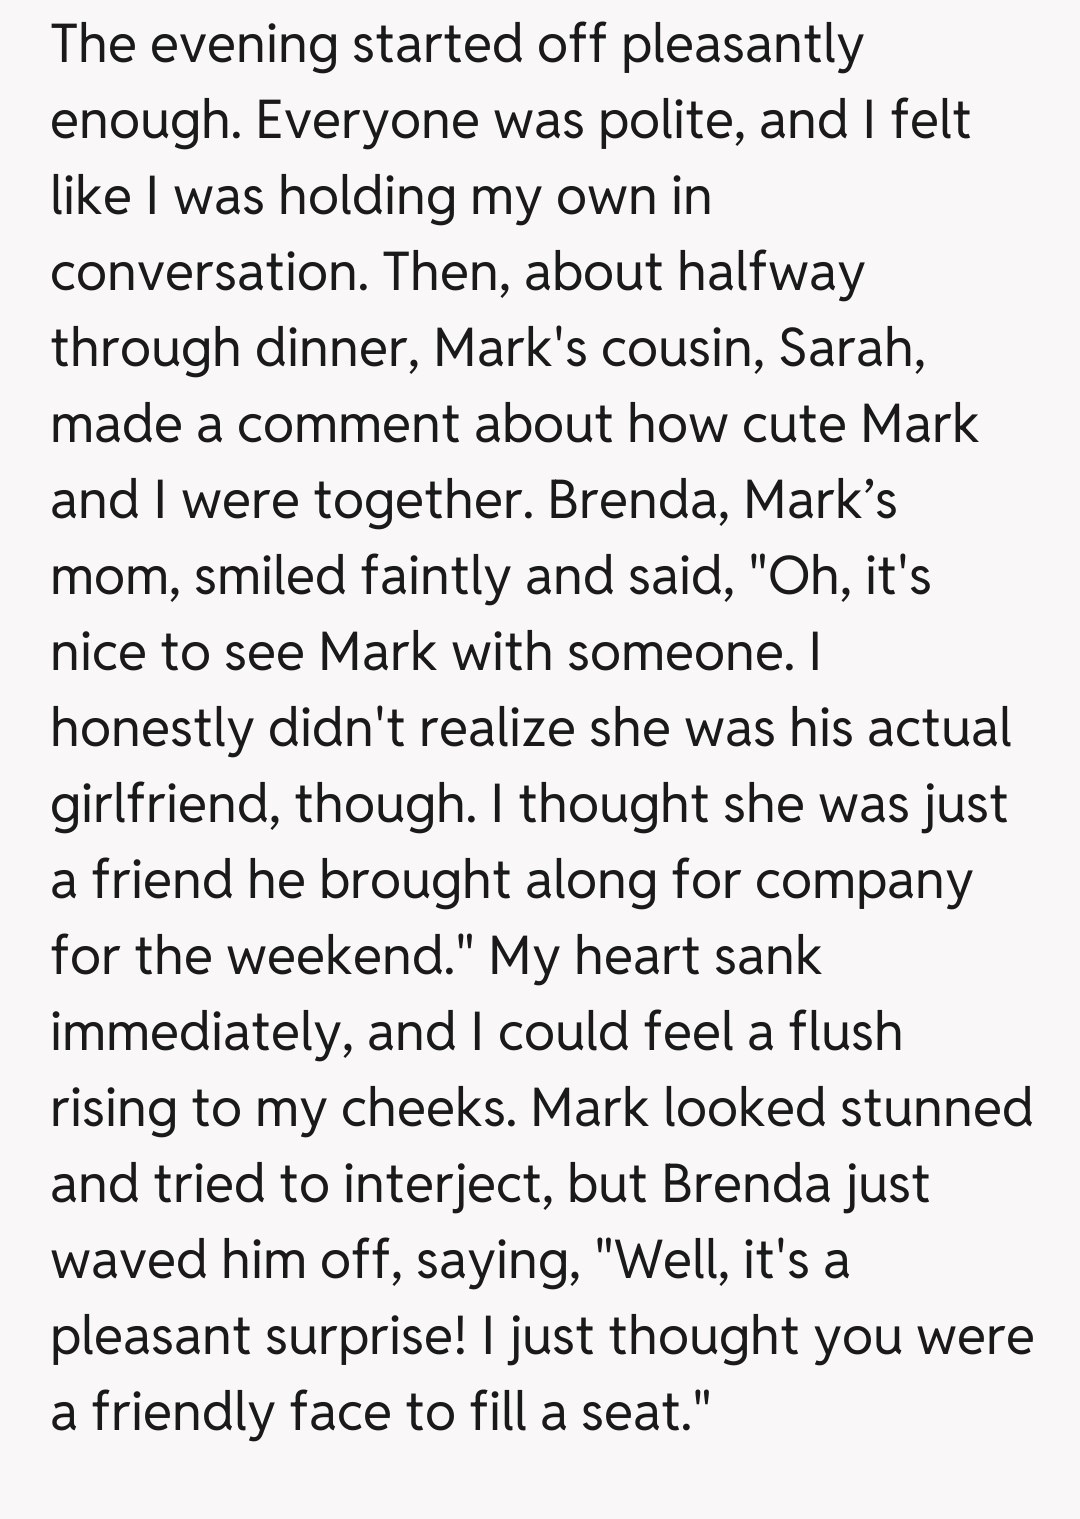The image size is (1080, 1519).
Task: Select the word "halfway" in the paragraph
Action: (x=770, y=272)
